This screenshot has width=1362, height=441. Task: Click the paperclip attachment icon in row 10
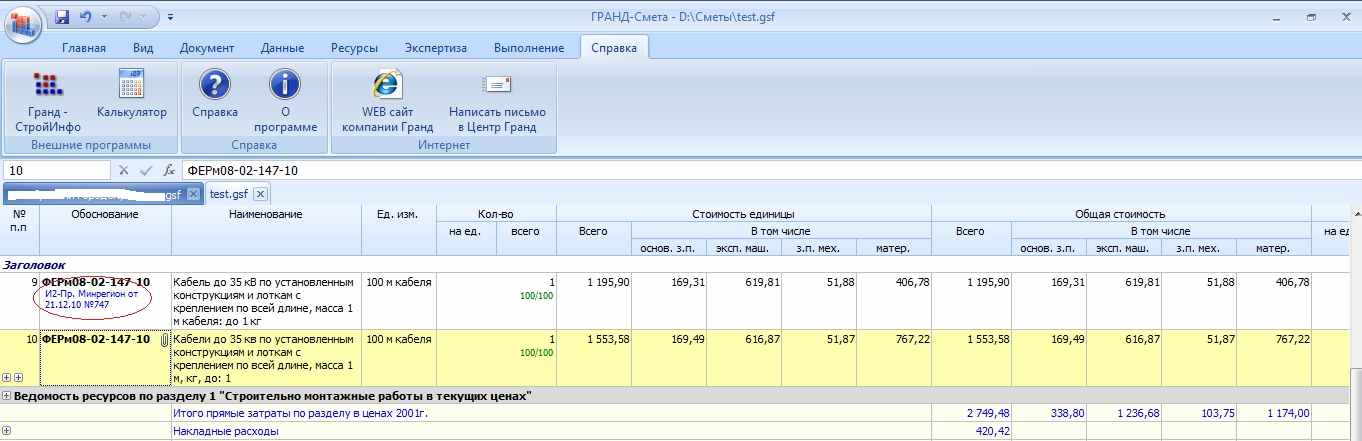(x=163, y=340)
